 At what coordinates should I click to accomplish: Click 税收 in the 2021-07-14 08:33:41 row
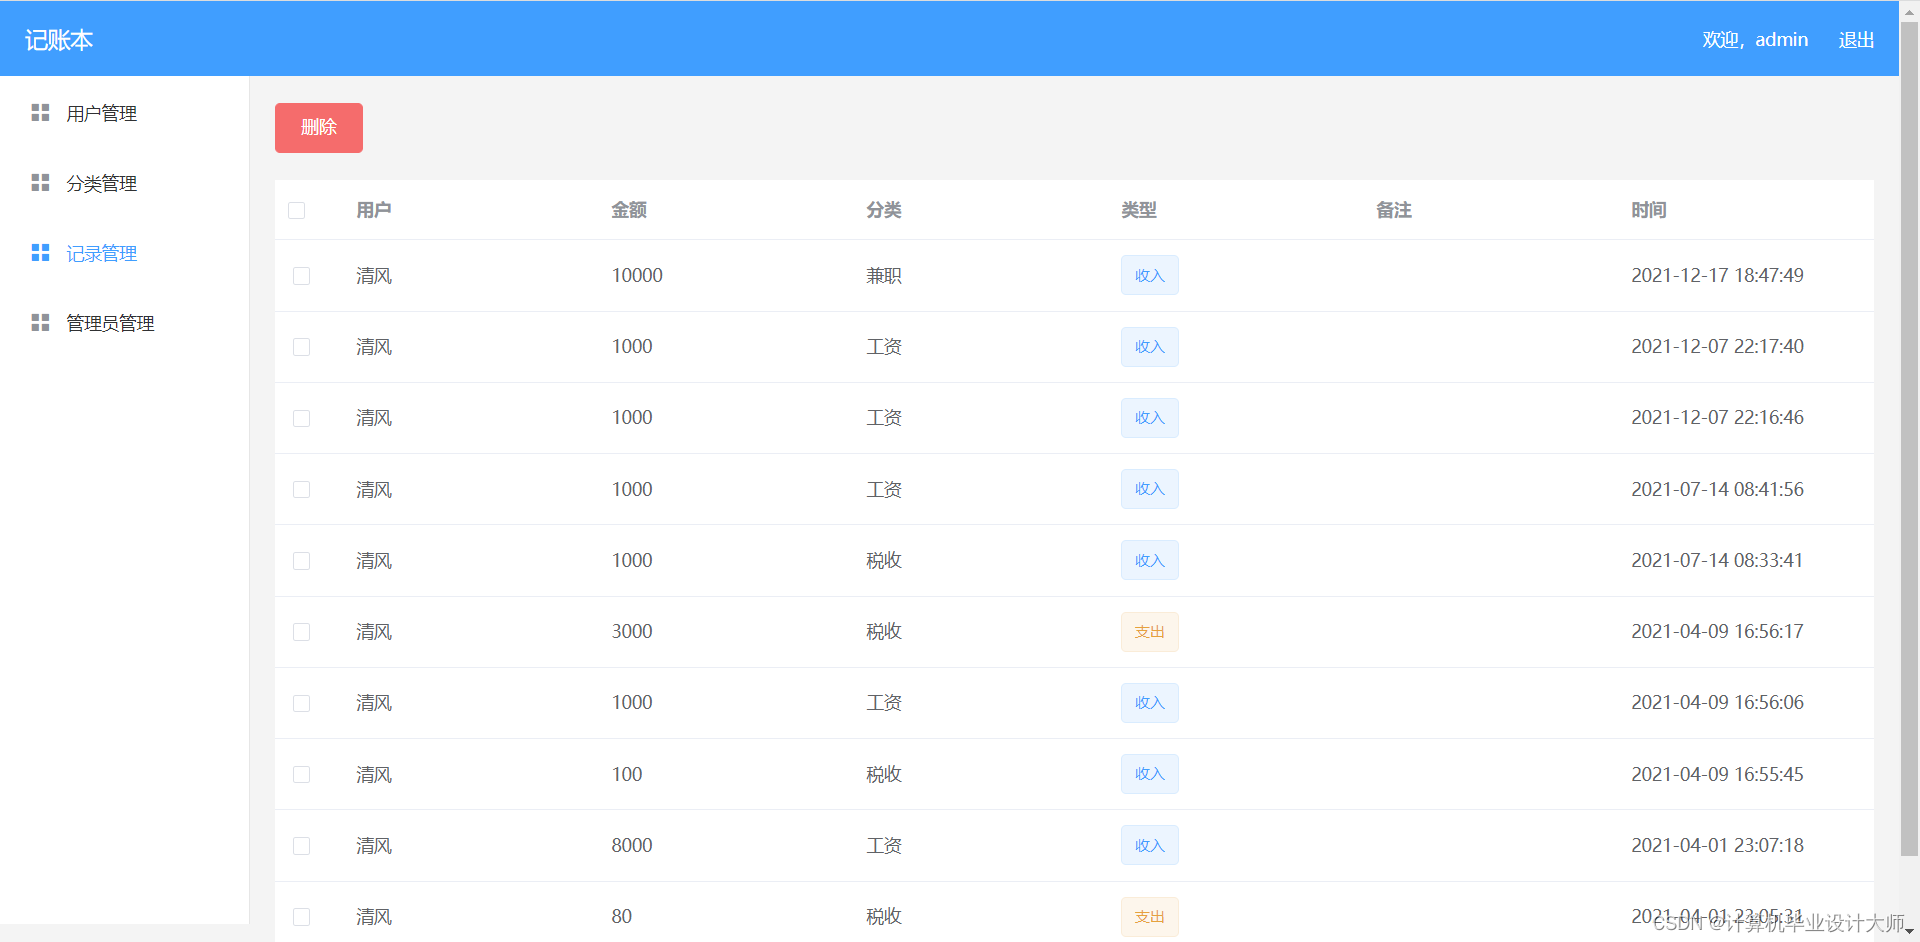(884, 561)
